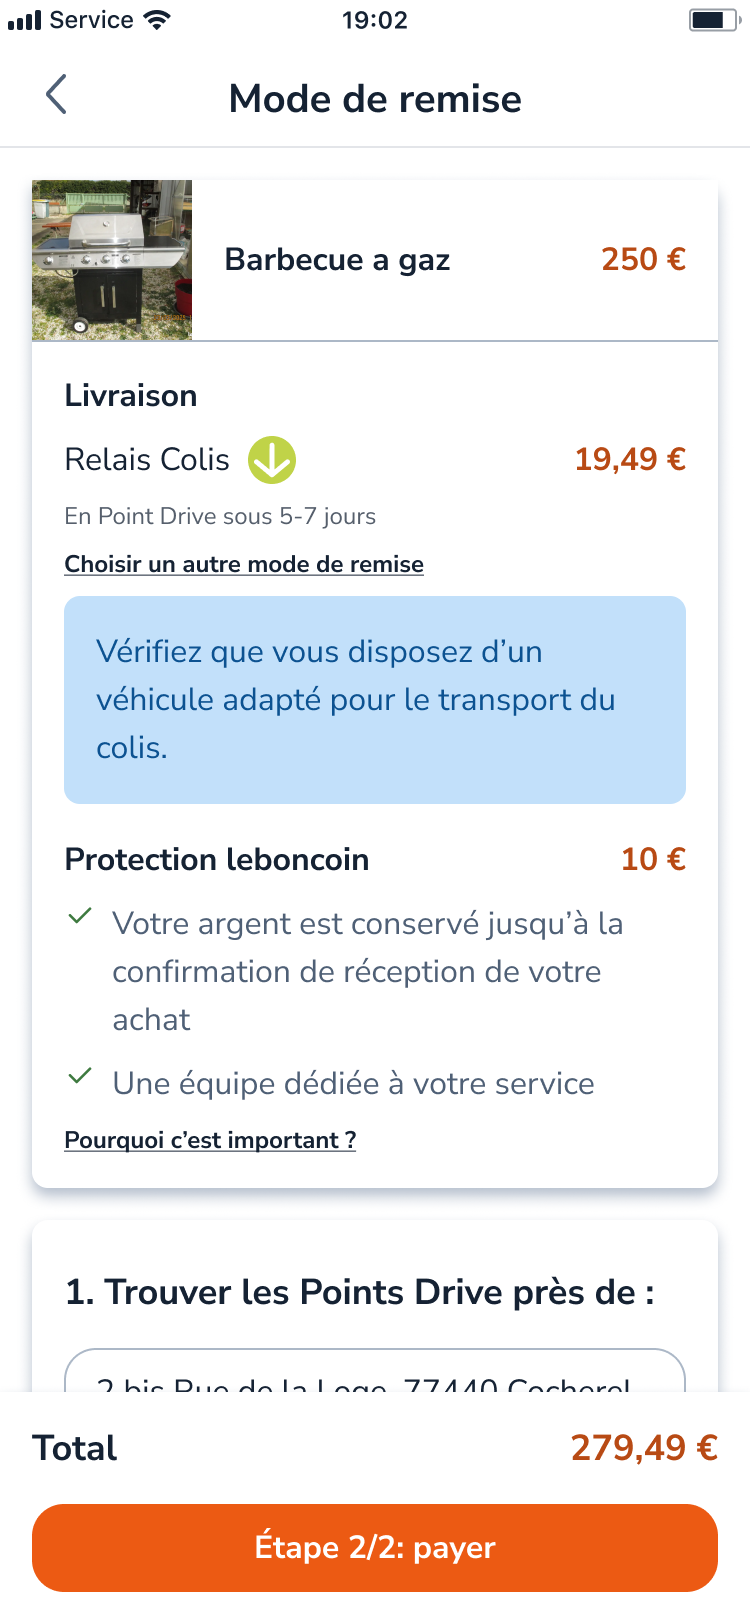Open "Pourquoi c'est important ?" link
This screenshot has width=750, height=1624.
click(x=210, y=1140)
